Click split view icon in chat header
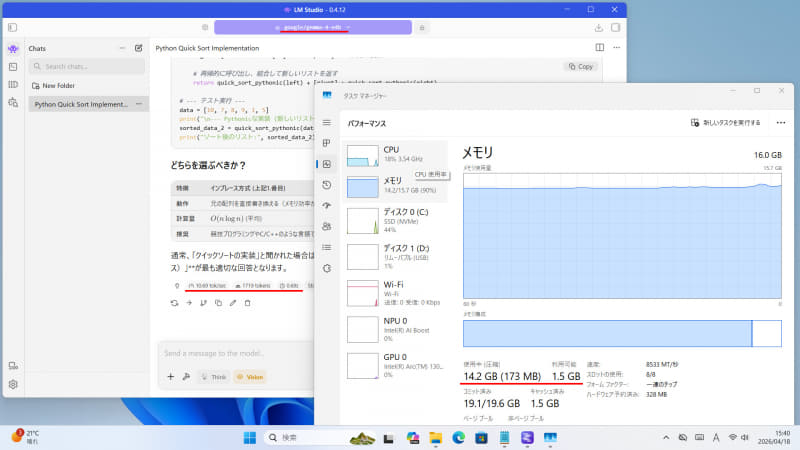This screenshot has height=450, width=800. 599,47
